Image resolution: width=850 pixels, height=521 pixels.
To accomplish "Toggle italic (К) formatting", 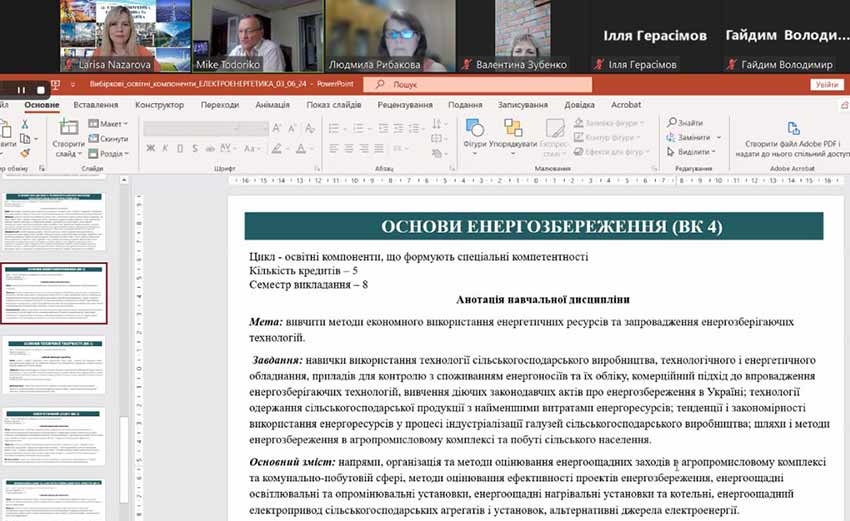I will tap(165, 150).
